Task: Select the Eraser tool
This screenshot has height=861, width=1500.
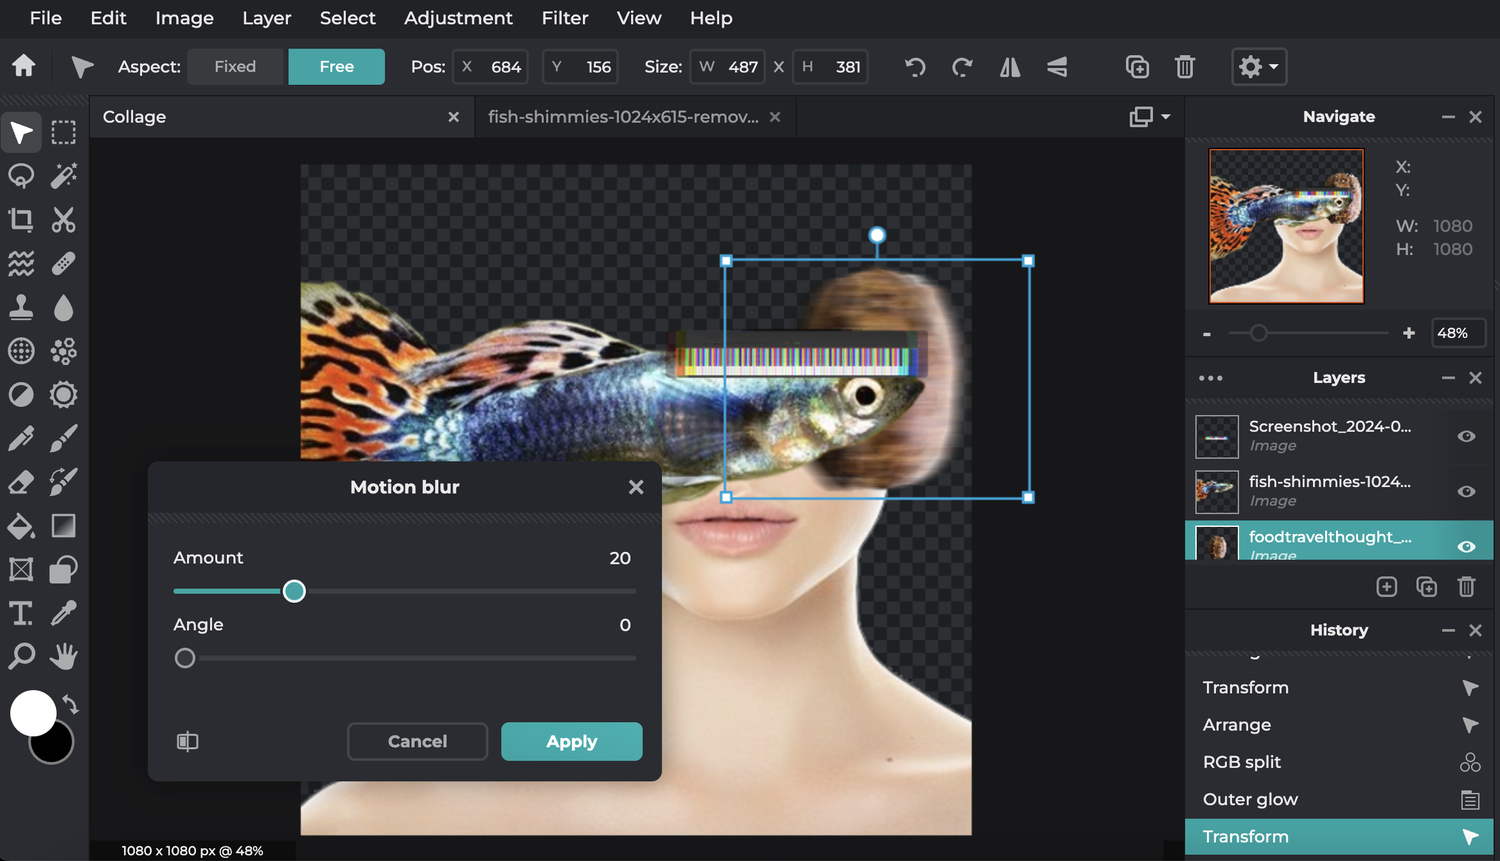Action: tap(21, 482)
